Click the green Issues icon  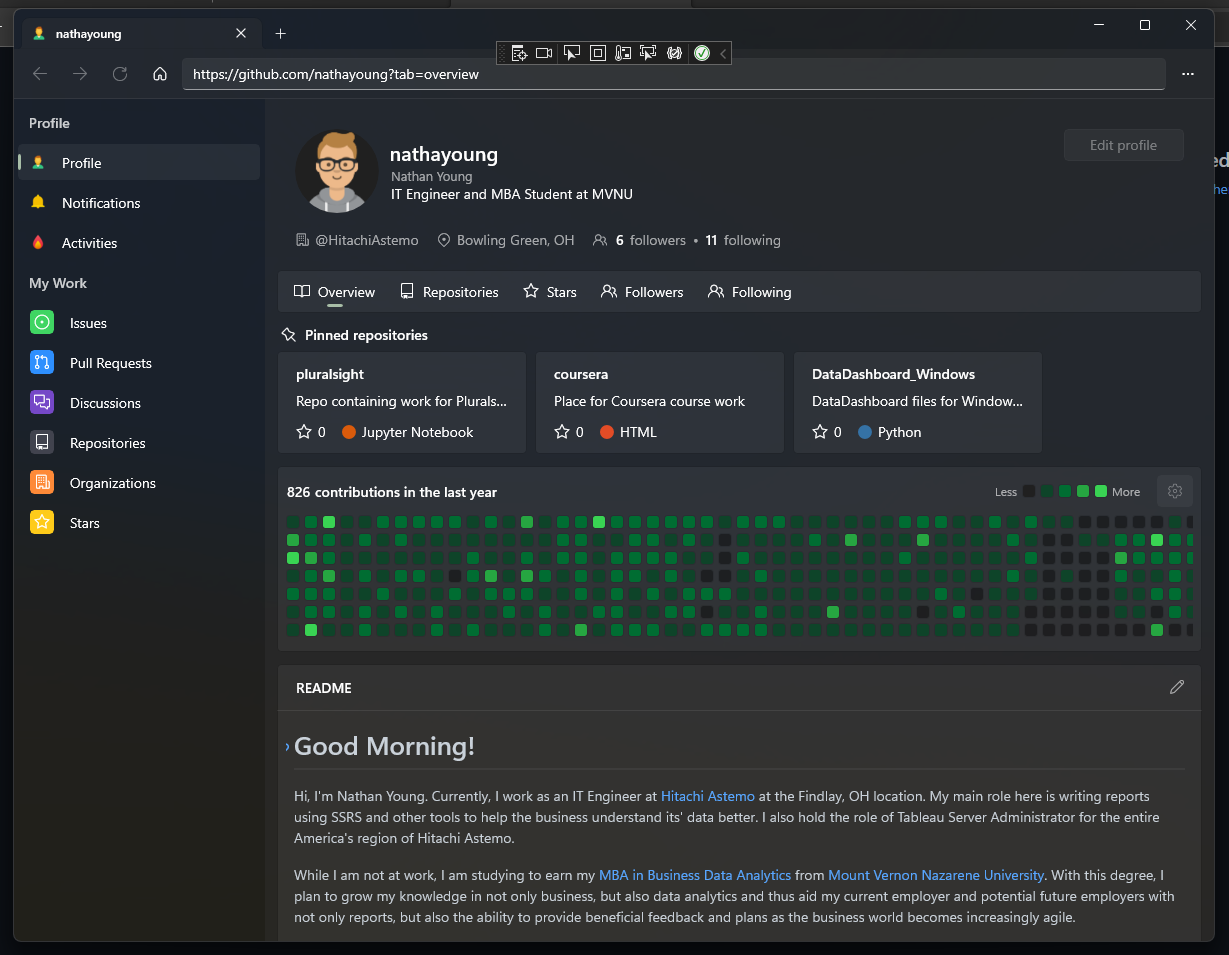click(42, 322)
